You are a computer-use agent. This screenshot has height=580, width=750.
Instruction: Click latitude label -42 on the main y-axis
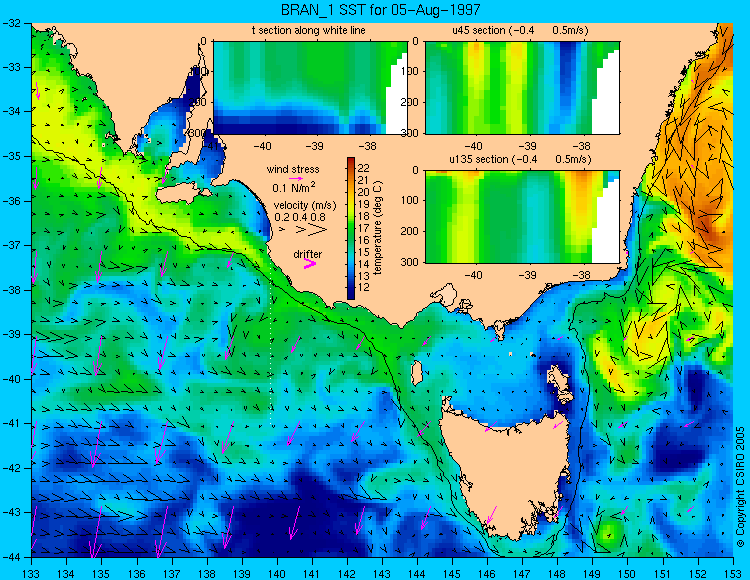point(12,468)
